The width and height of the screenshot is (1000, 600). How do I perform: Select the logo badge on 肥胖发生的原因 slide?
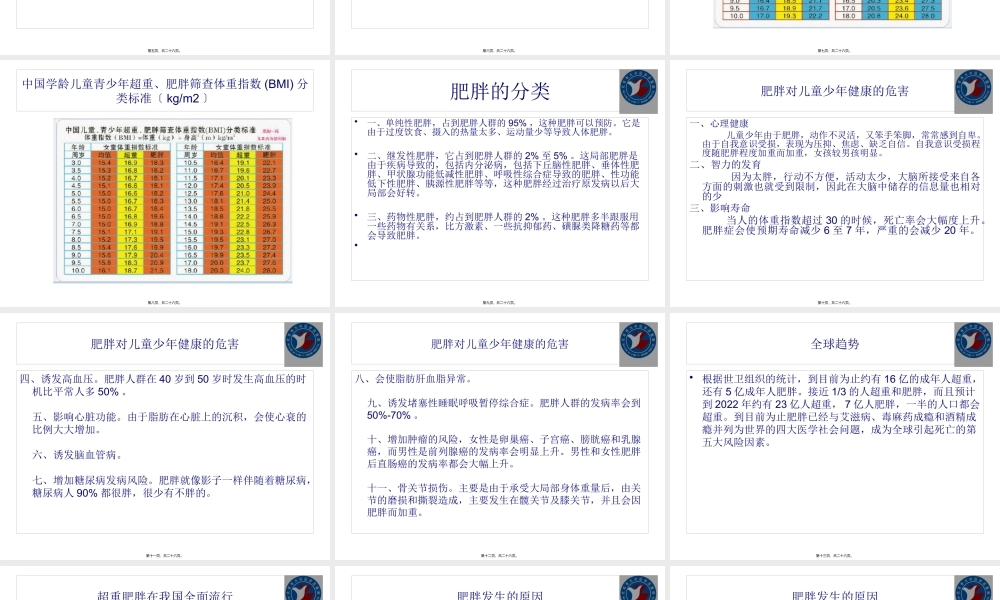click(638, 587)
